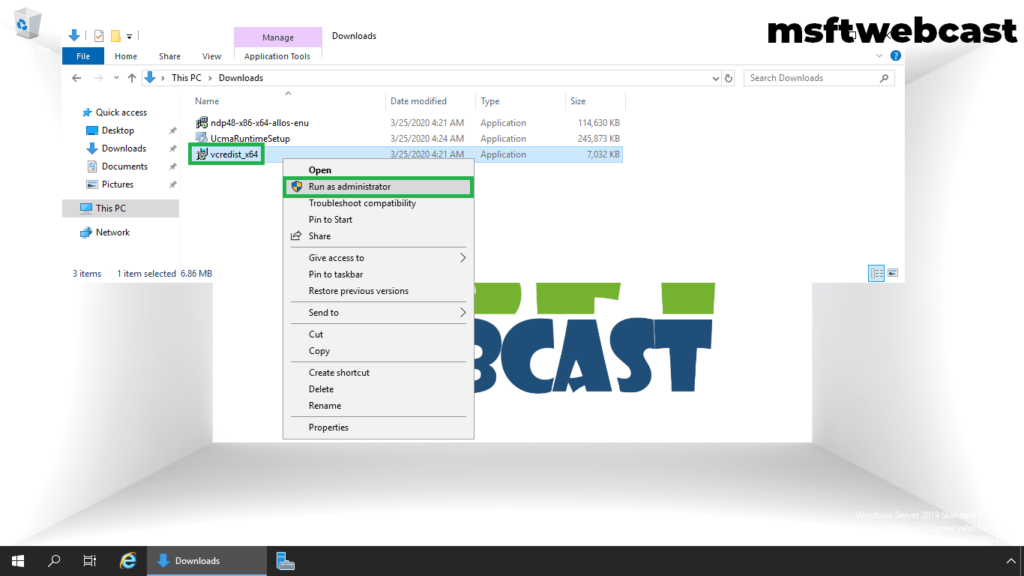This screenshot has width=1024, height=576.
Task: Select Quick access in navigation pane
Action: pyautogui.click(x=121, y=112)
